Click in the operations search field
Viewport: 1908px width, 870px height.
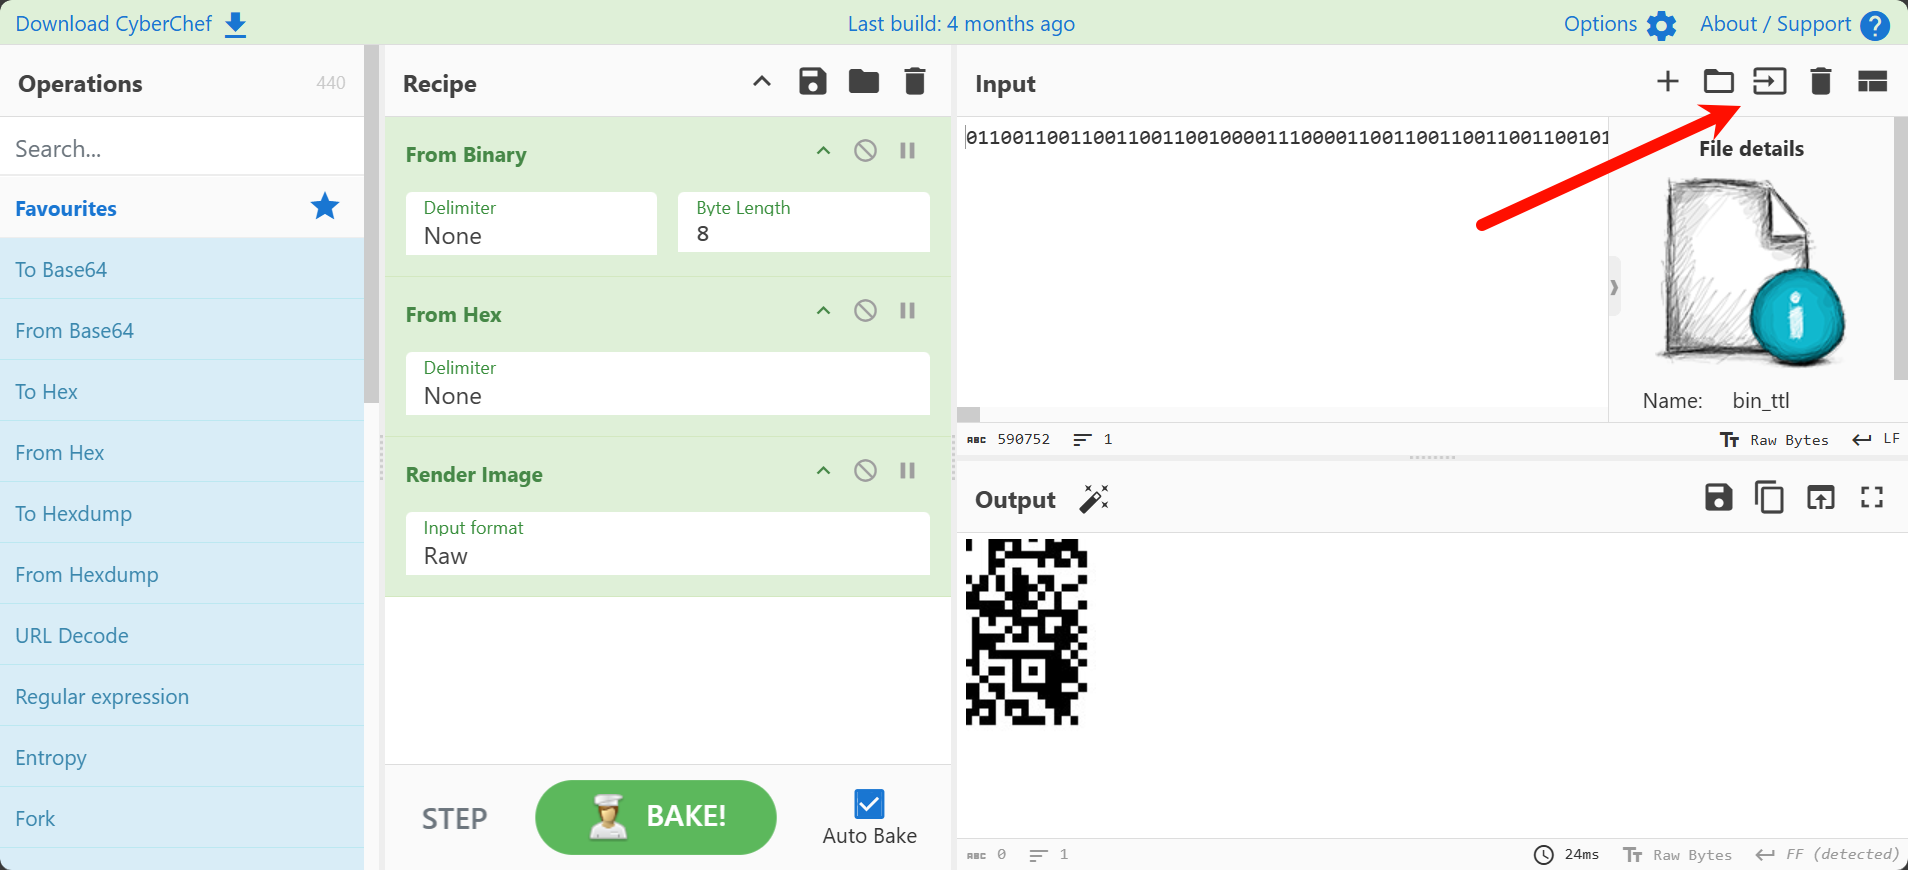[x=181, y=149]
